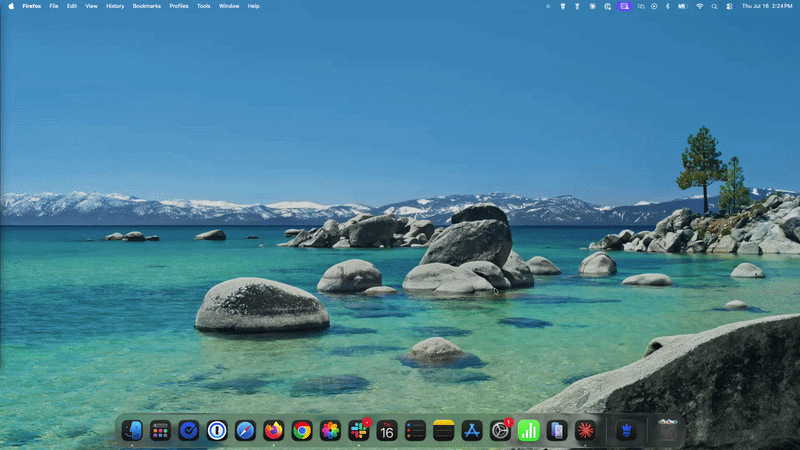Image resolution: width=800 pixels, height=450 pixels.
Task: Open Slack from the Dock
Action: (x=359, y=431)
